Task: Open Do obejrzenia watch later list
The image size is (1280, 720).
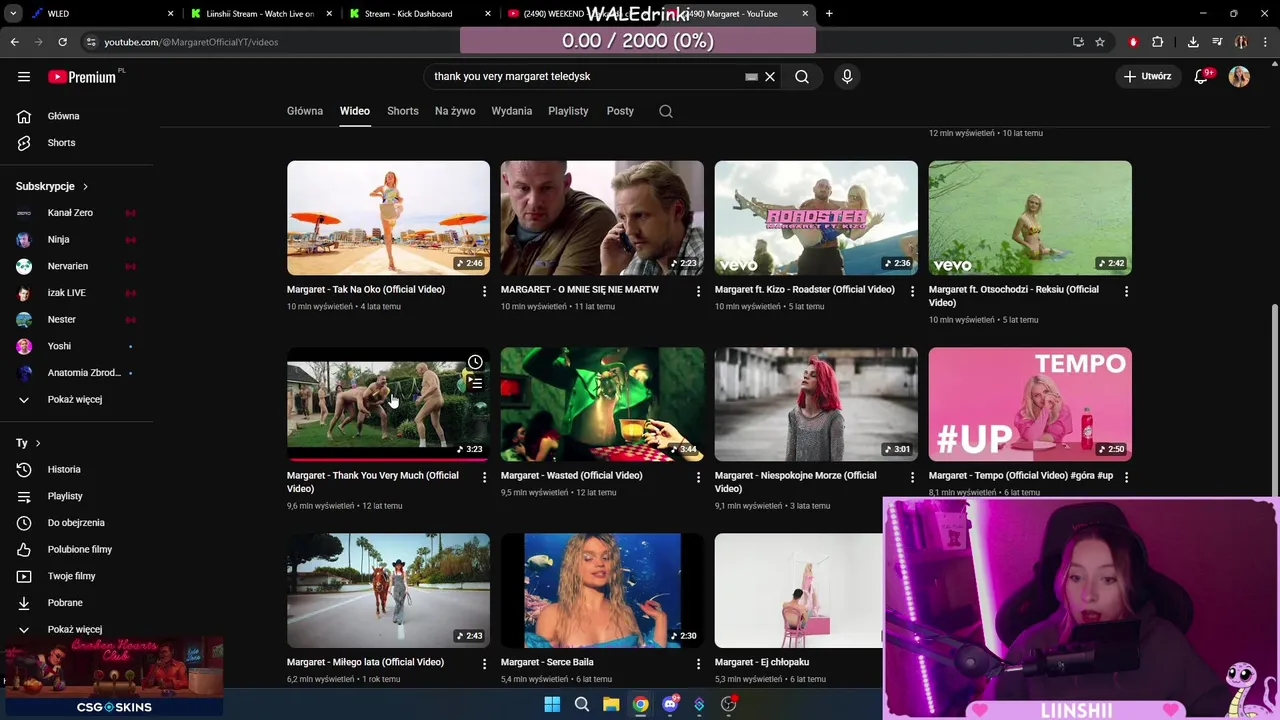Action: point(77,523)
